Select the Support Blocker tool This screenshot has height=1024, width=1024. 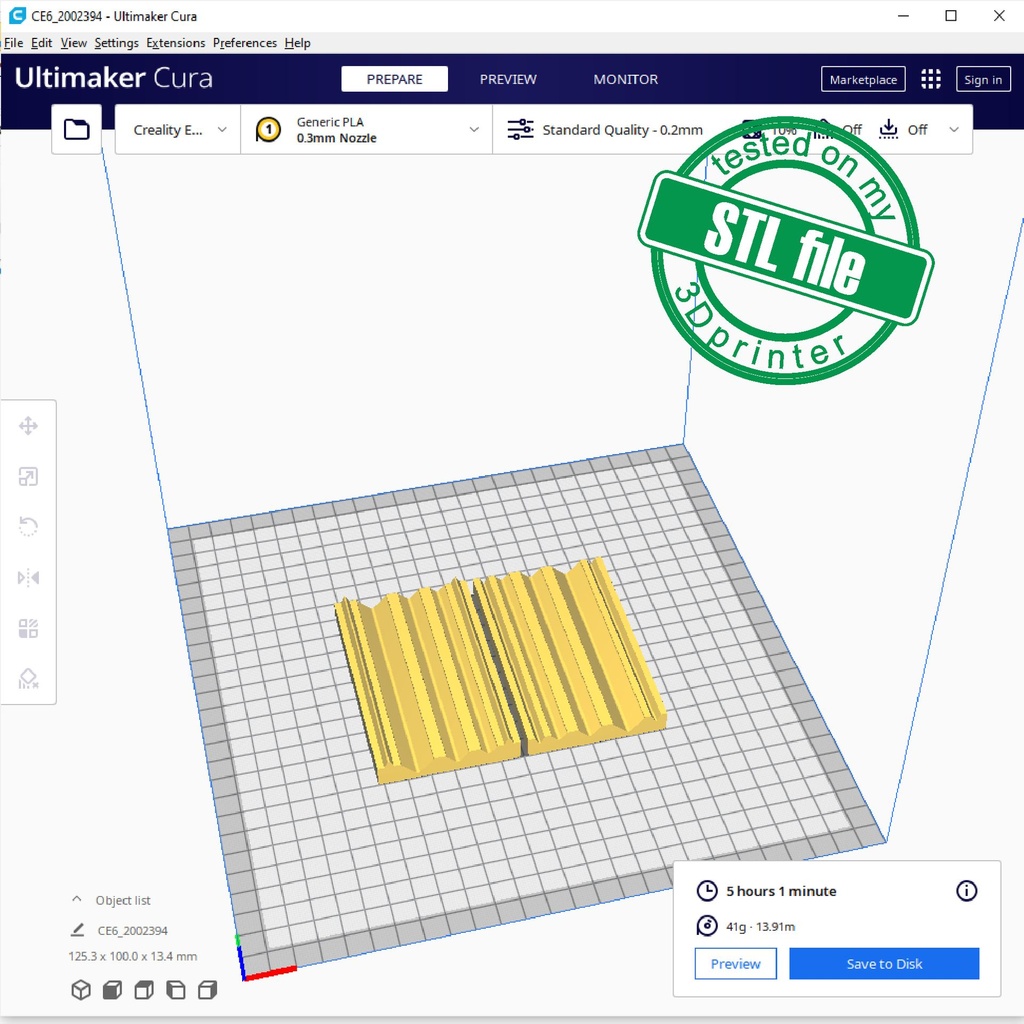point(28,680)
